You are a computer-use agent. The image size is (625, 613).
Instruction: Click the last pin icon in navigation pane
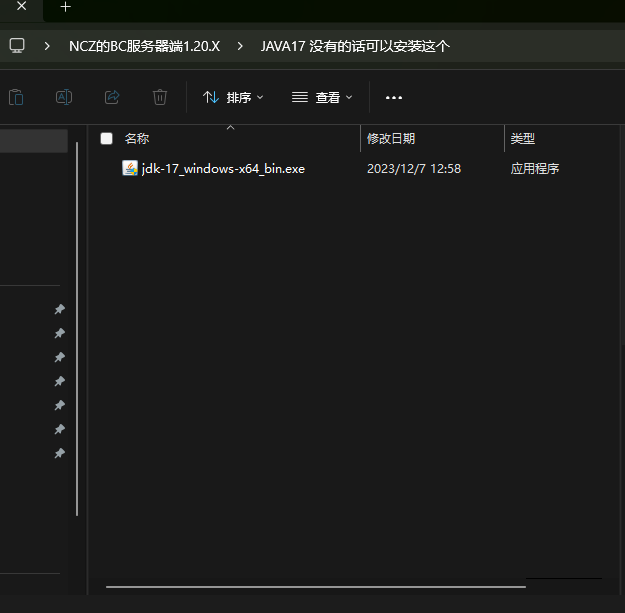(60, 453)
